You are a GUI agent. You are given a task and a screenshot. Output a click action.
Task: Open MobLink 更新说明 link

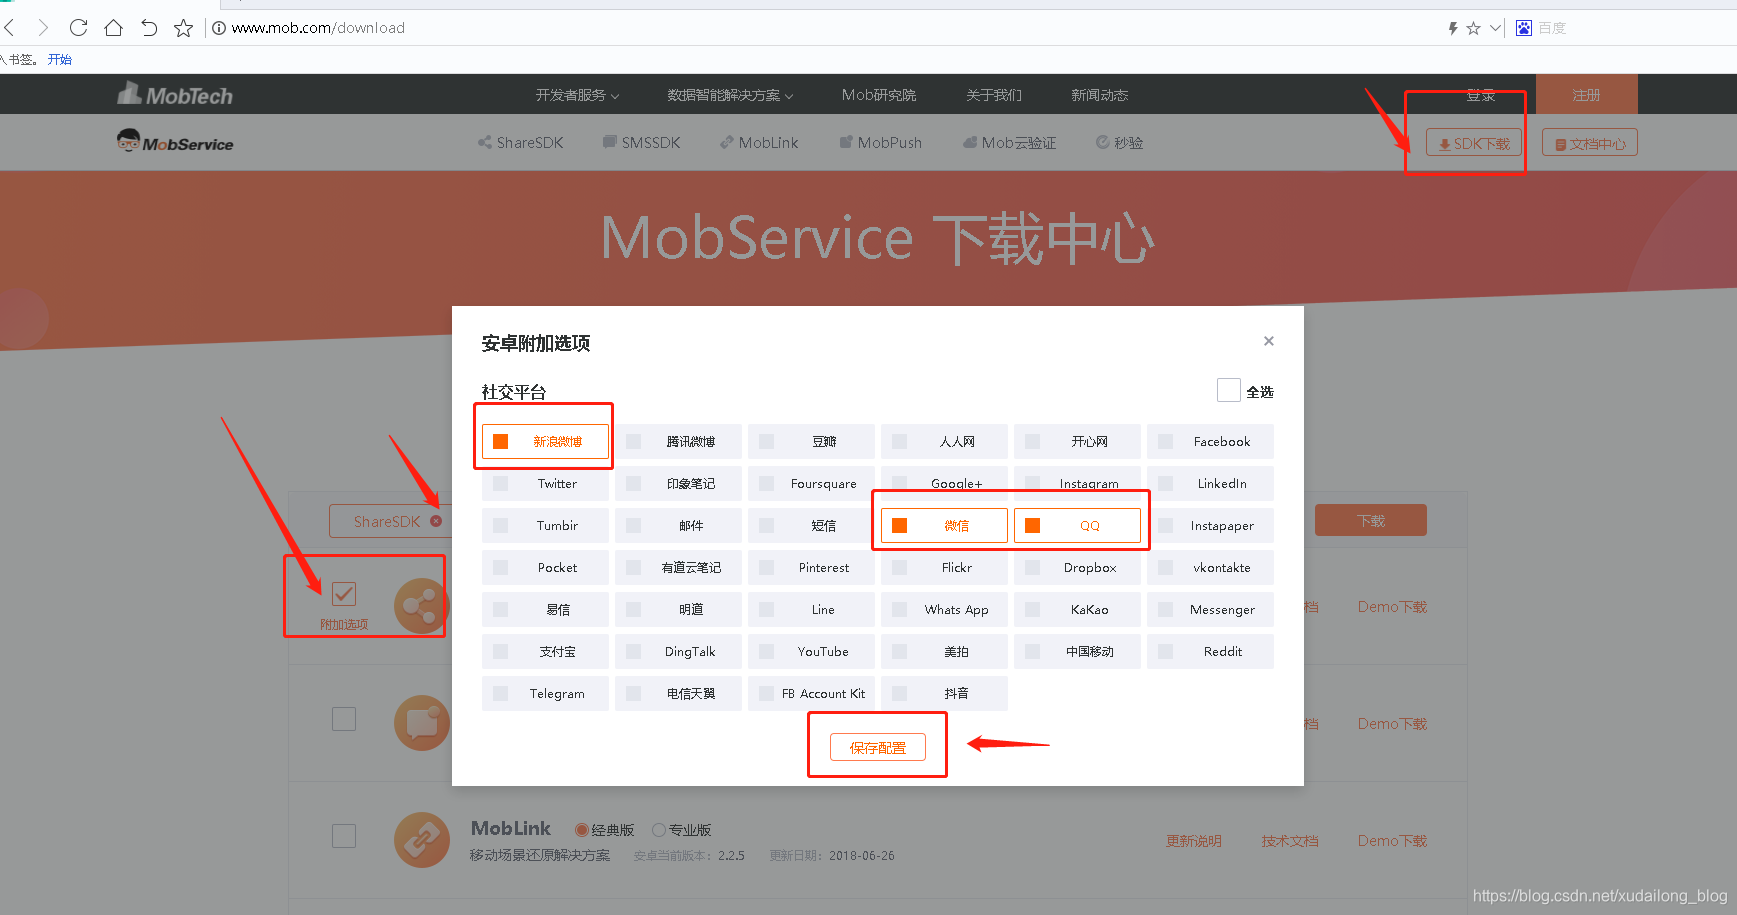pos(1194,841)
